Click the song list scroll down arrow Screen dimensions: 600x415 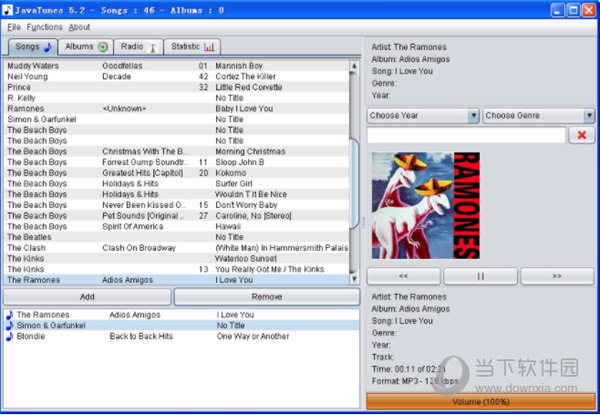(354, 279)
